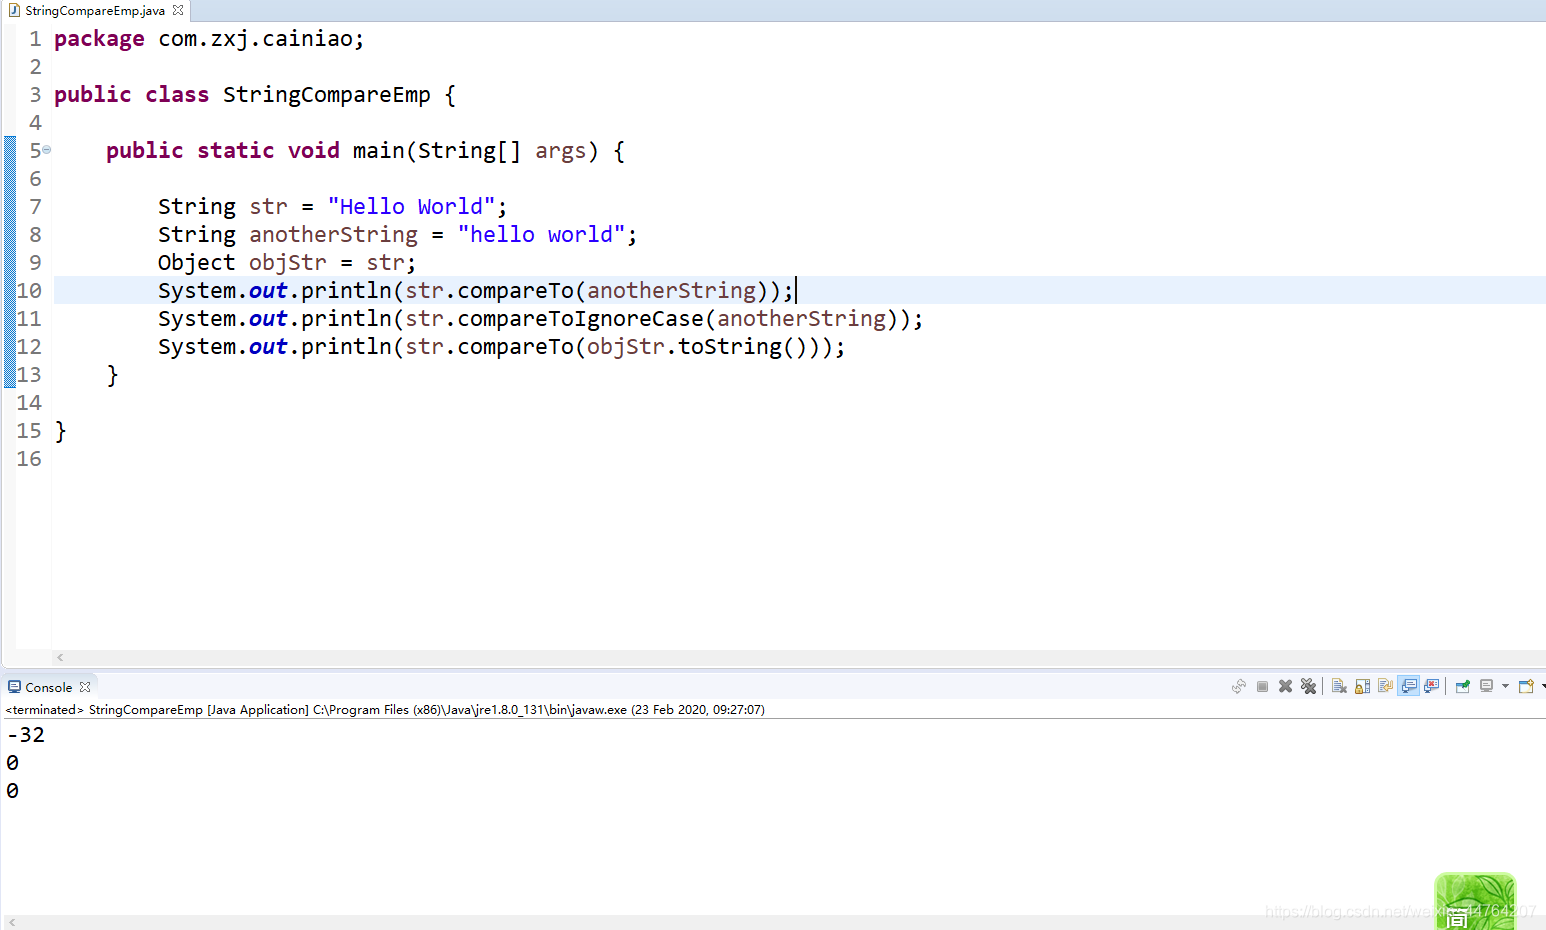The height and width of the screenshot is (930, 1546).
Task: Click the disabled Relaunch console icon
Action: 1239,686
